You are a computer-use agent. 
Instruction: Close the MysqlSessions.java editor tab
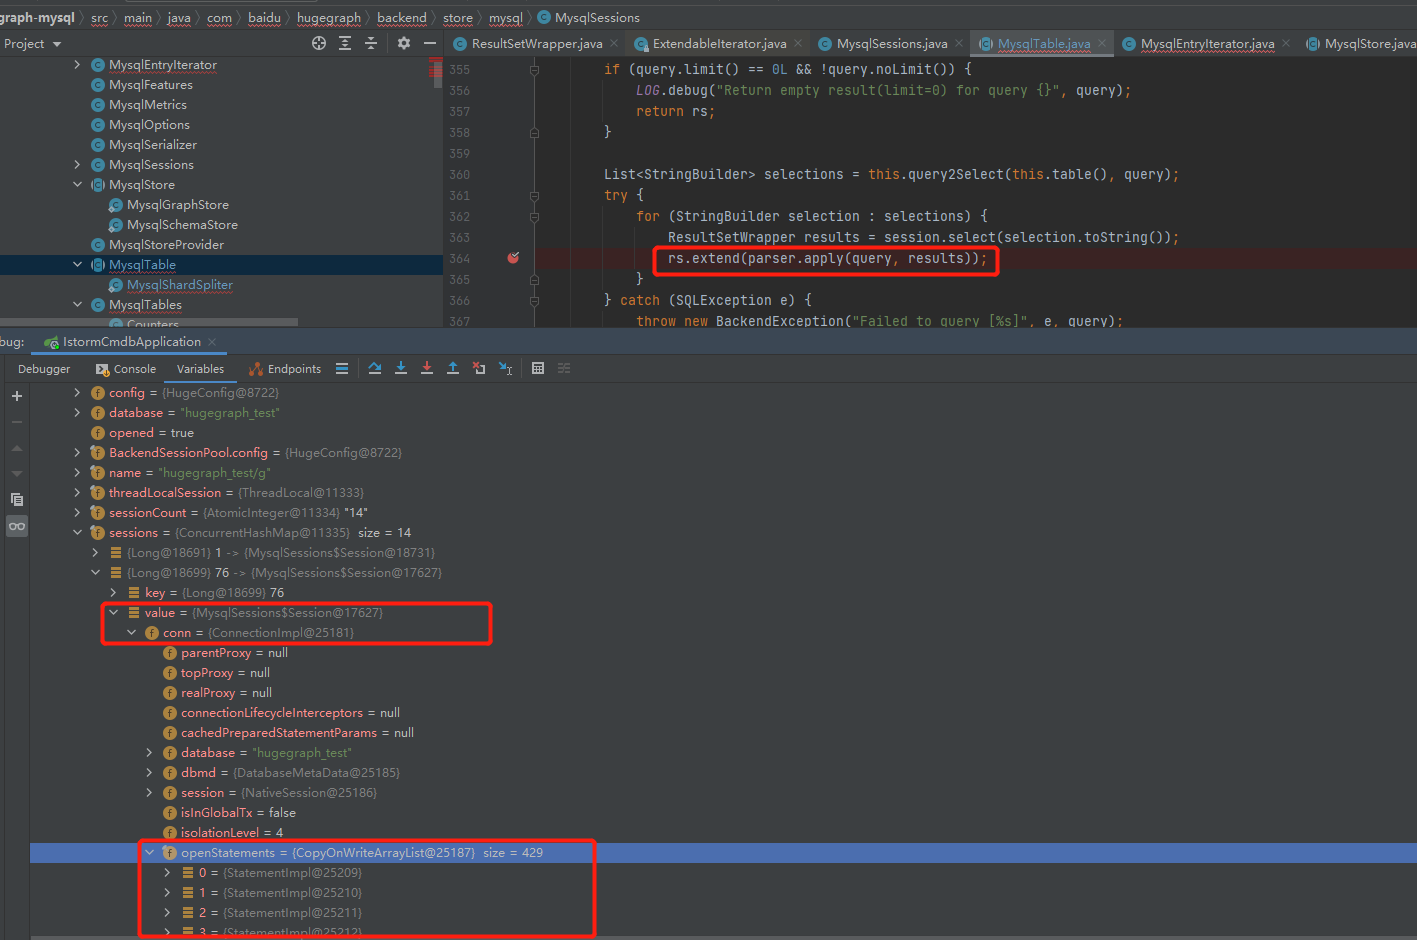click(959, 43)
